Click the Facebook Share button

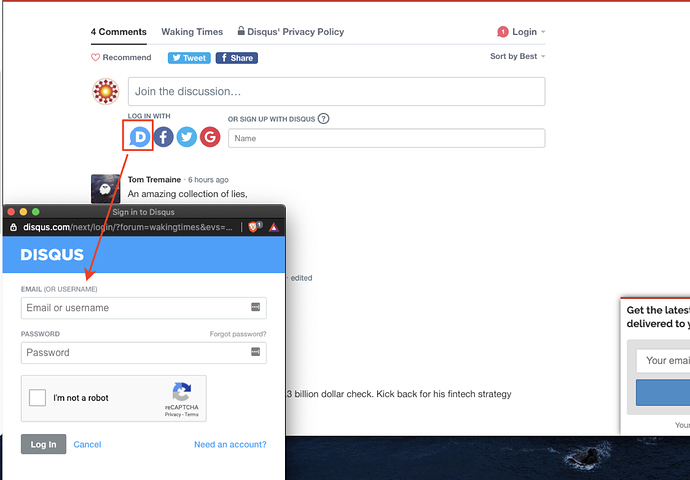(237, 58)
